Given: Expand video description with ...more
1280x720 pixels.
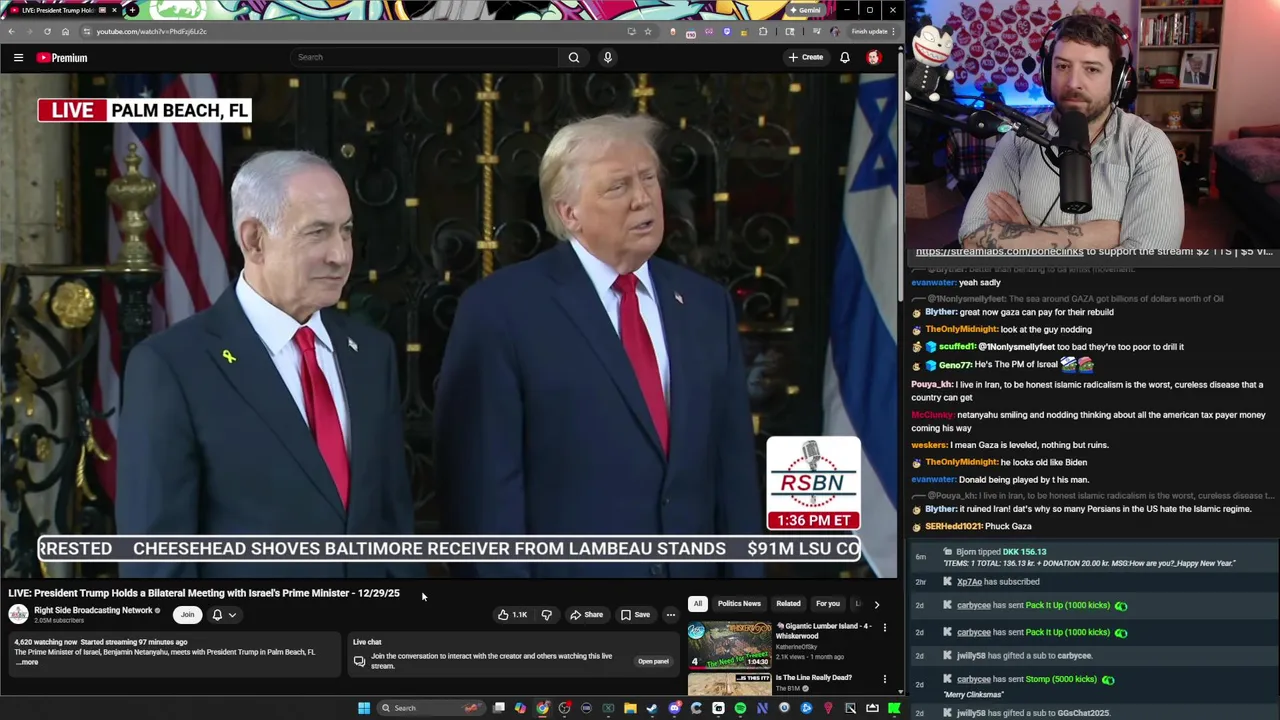Looking at the screenshot, I should [x=27, y=662].
